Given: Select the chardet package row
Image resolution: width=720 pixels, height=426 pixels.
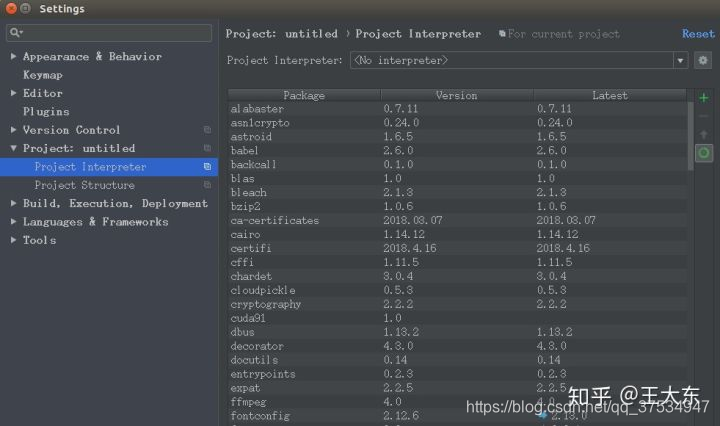Looking at the screenshot, I should [457, 276].
